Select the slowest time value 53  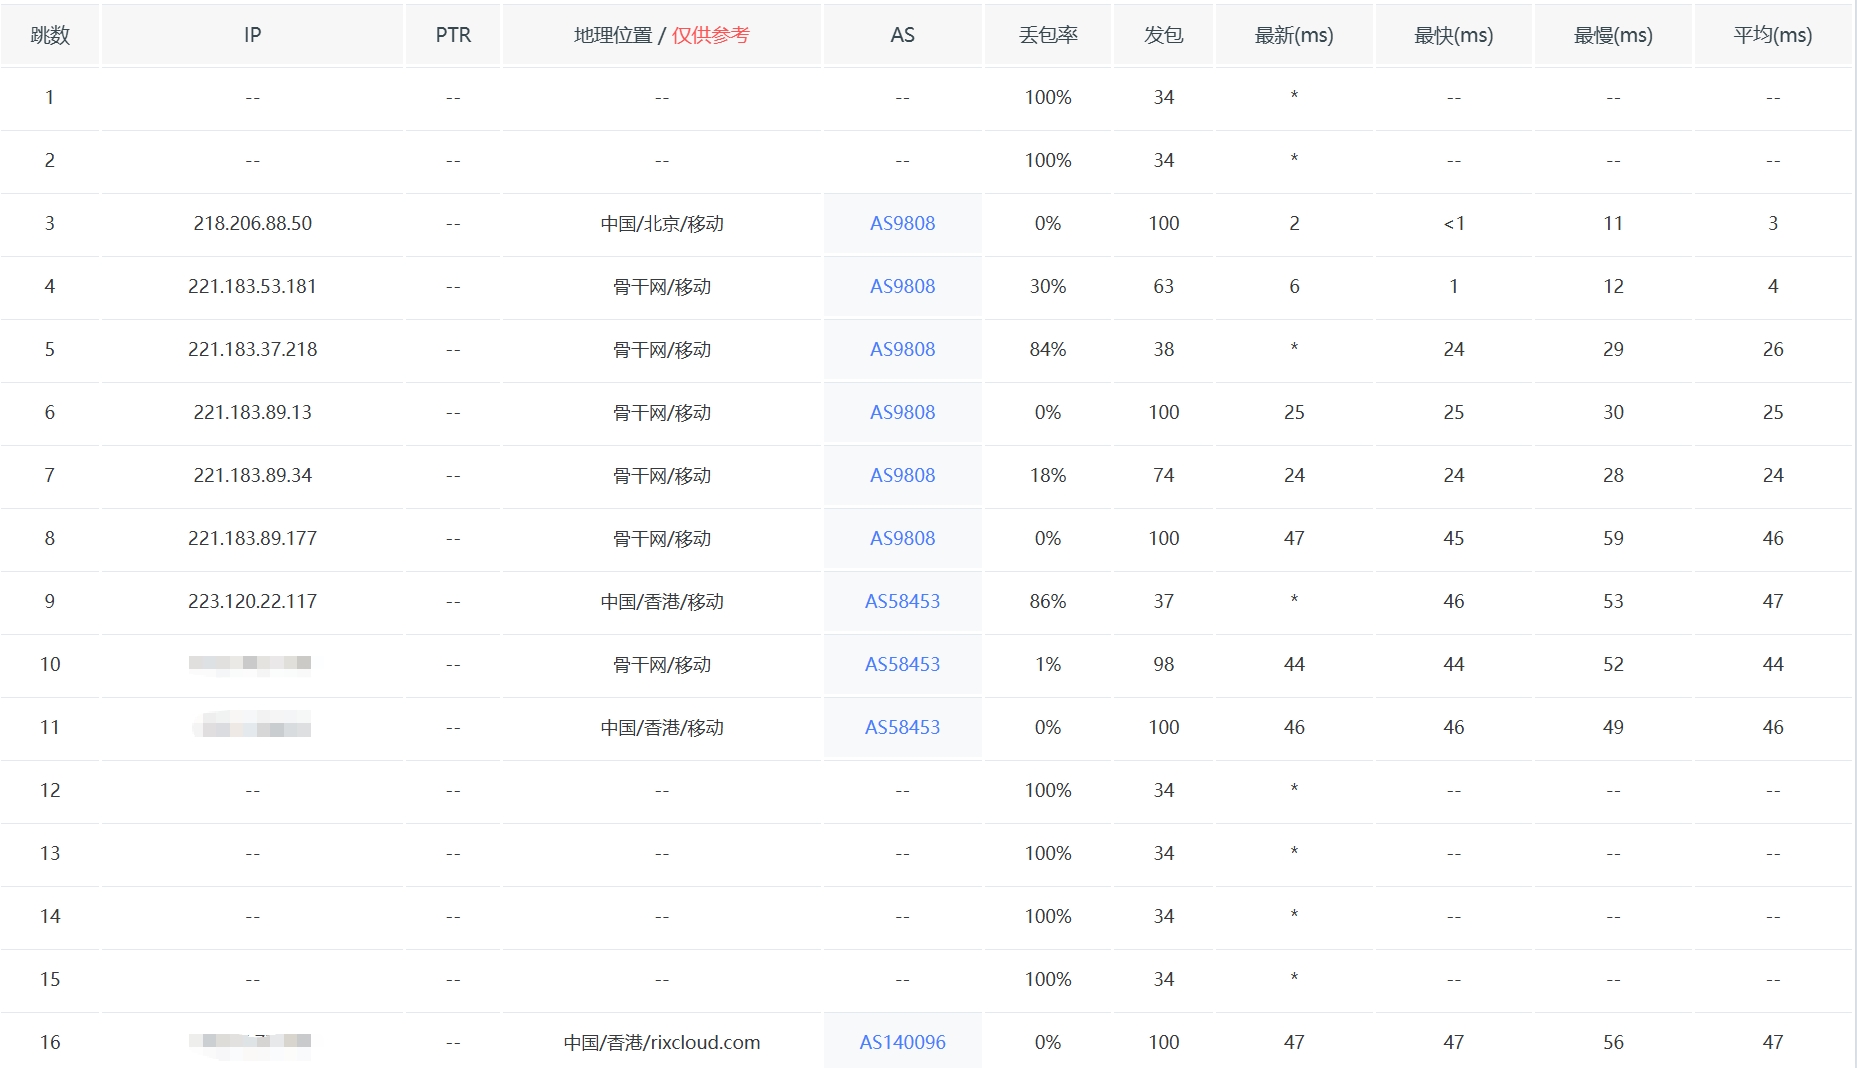[1613, 601]
